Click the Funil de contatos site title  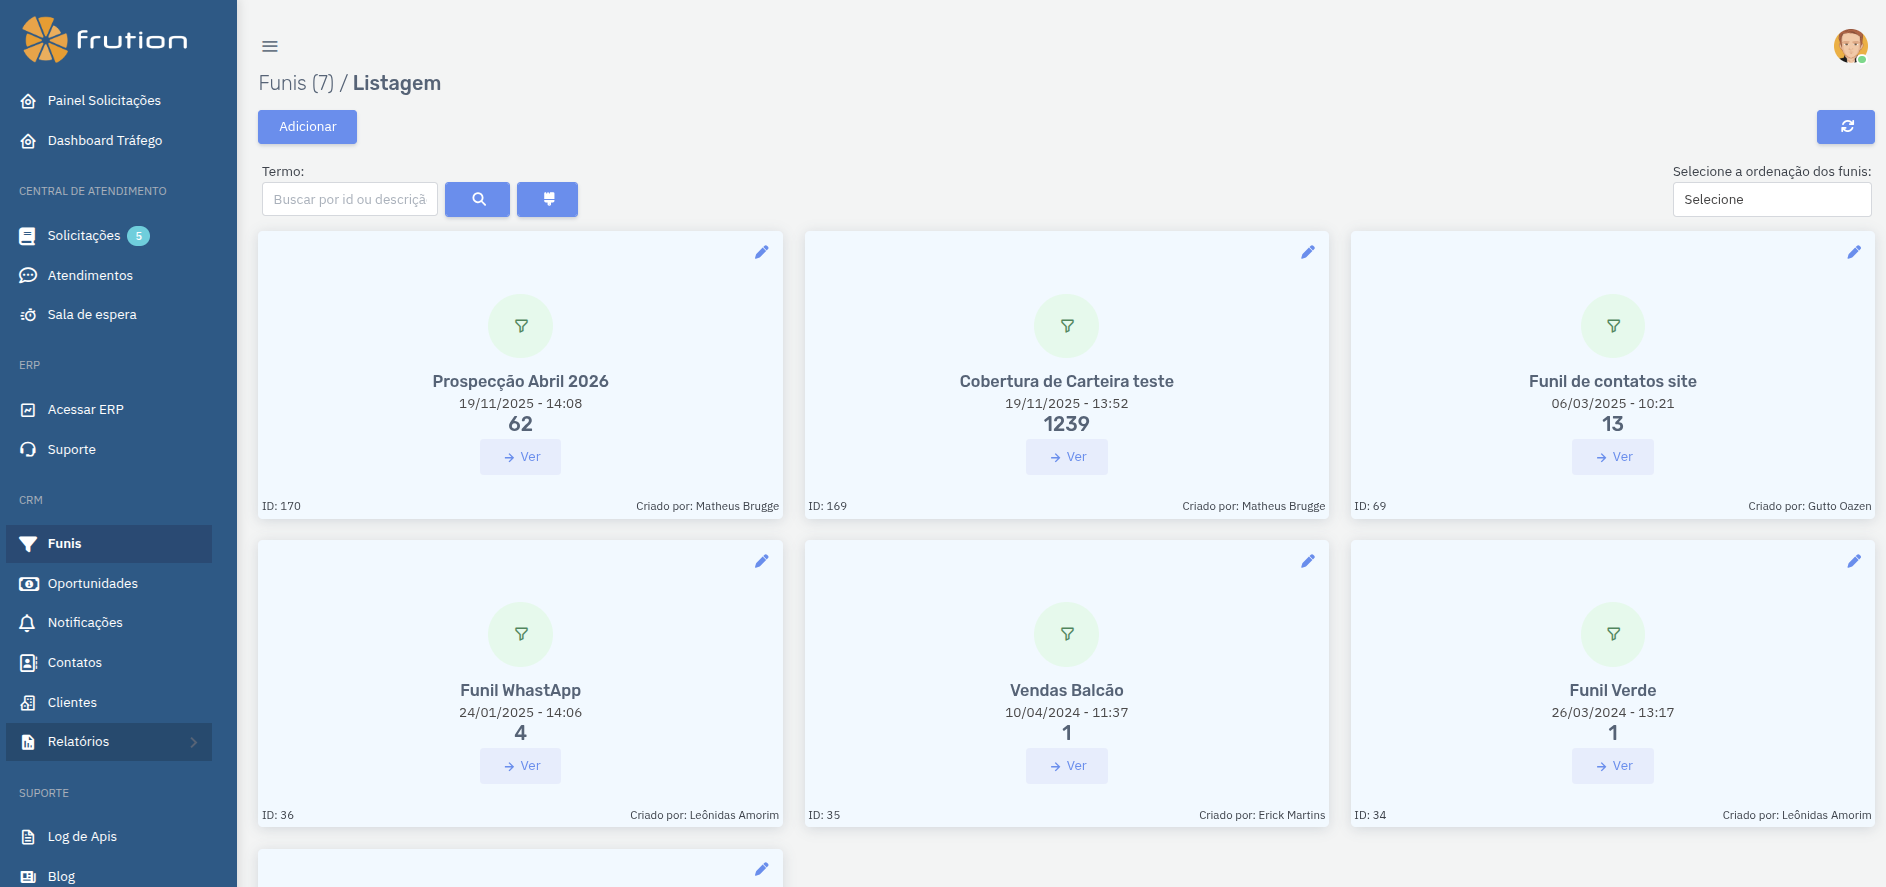pyautogui.click(x=1613, y=381)
